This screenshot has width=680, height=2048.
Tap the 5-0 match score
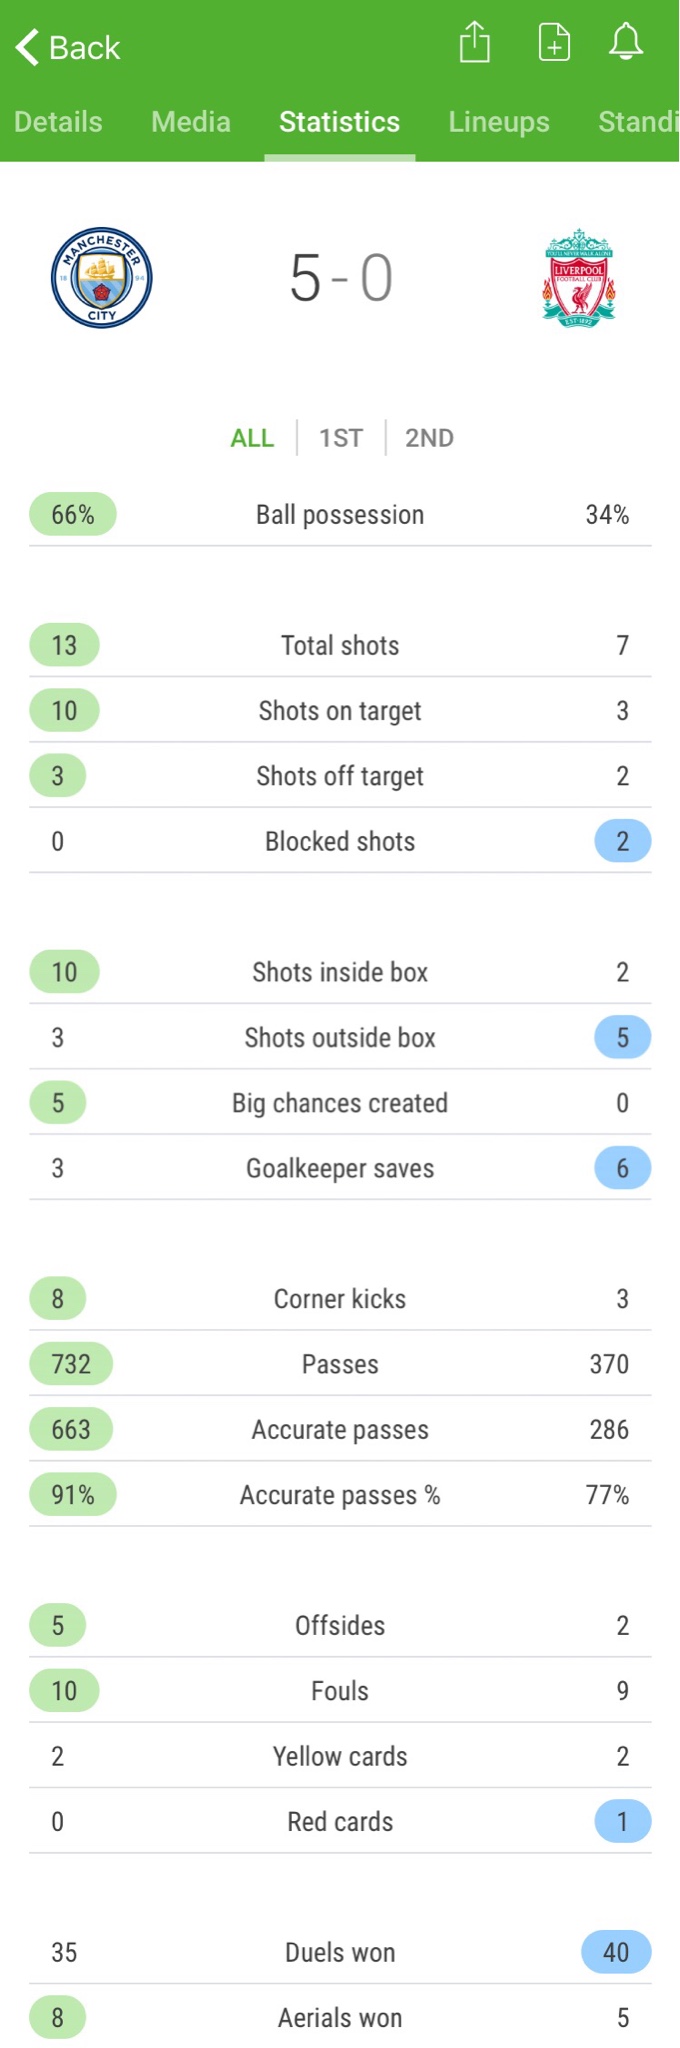[340, 278]
